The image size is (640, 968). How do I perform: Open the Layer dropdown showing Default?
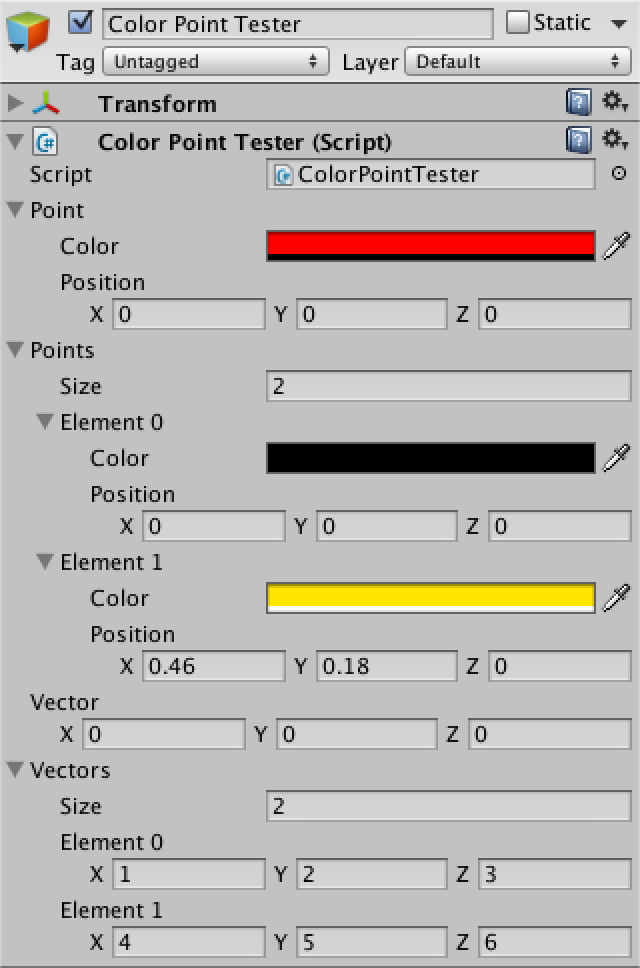pos(518,62)
